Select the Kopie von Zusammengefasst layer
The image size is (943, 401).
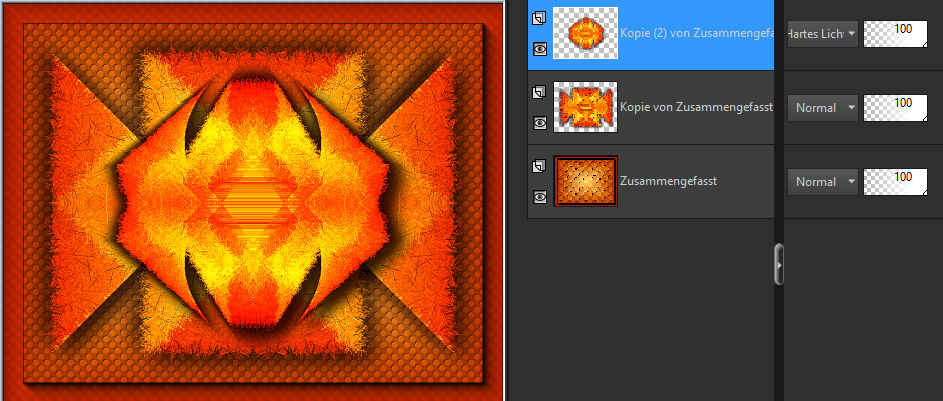[695, 107]
